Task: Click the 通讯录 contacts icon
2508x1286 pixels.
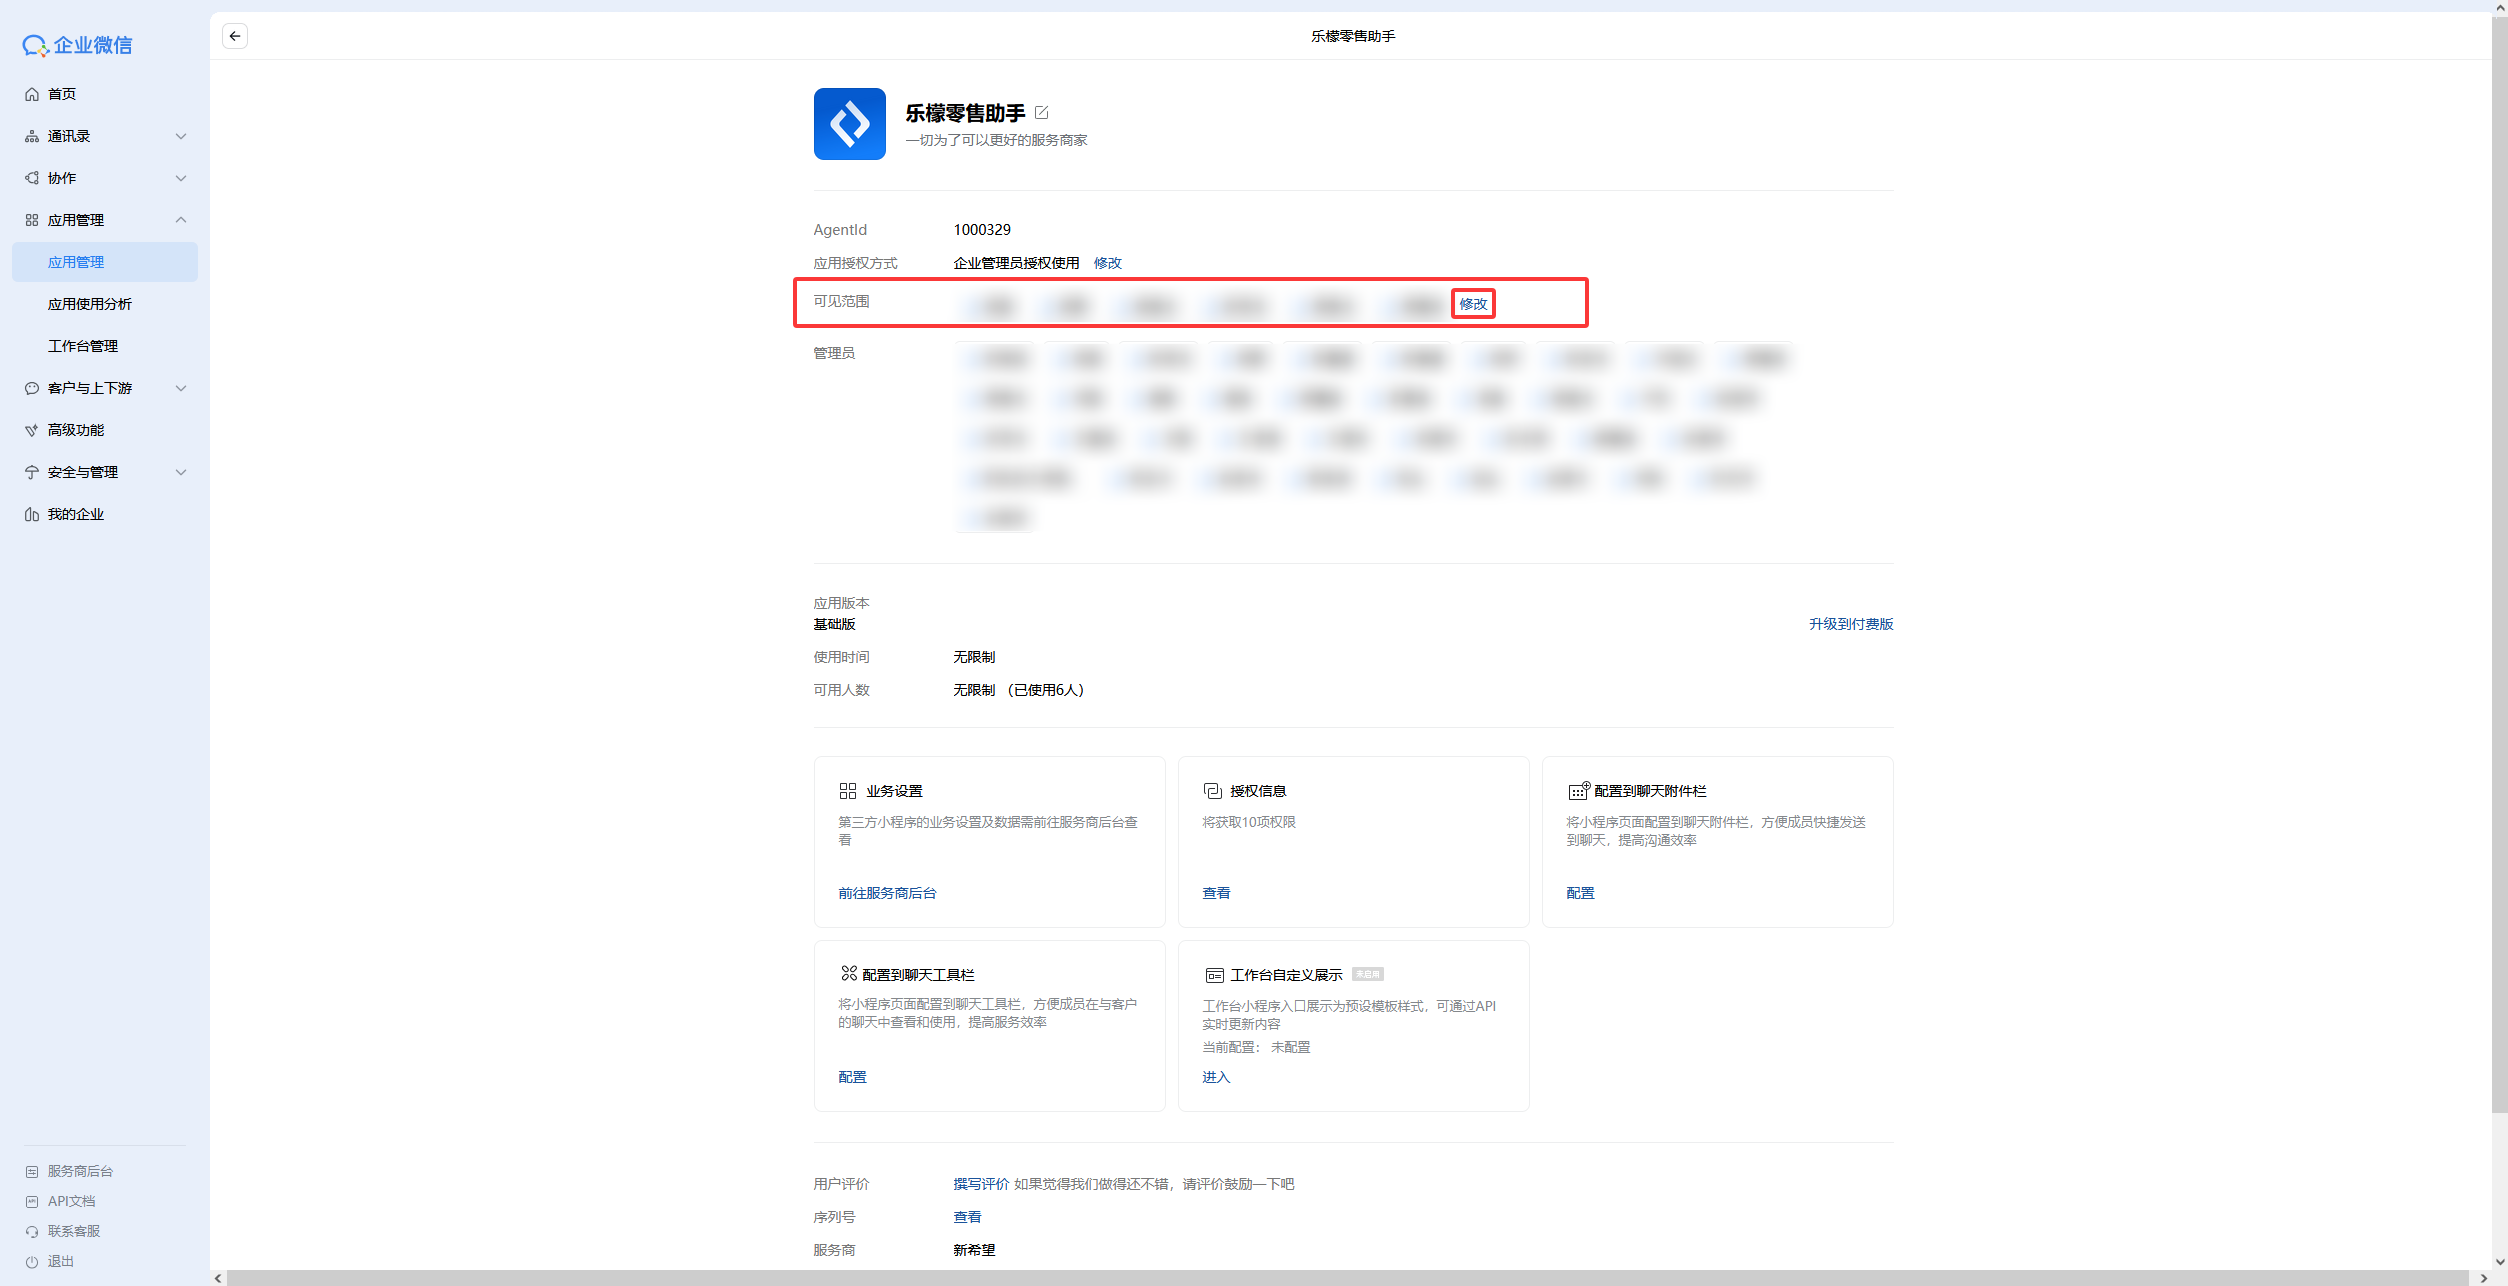Action: (32, 136)
